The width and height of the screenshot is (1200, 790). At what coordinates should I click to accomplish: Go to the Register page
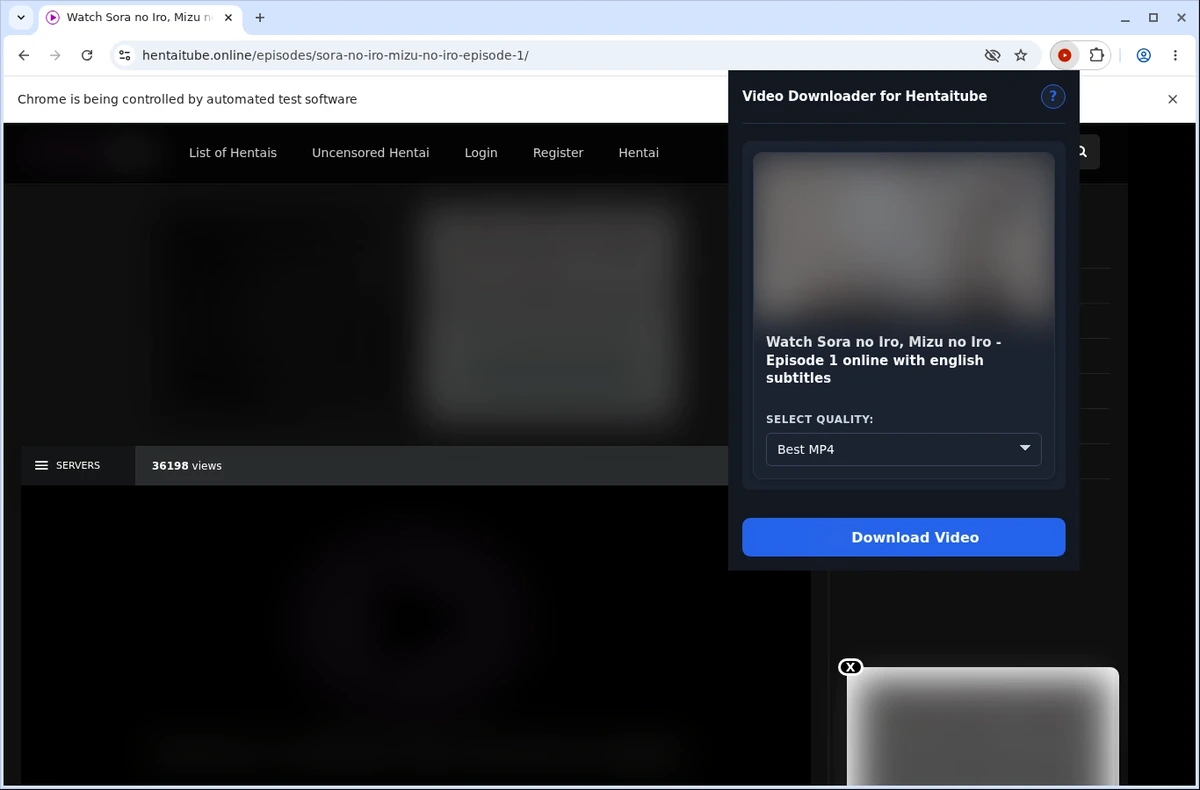(558, 153)
